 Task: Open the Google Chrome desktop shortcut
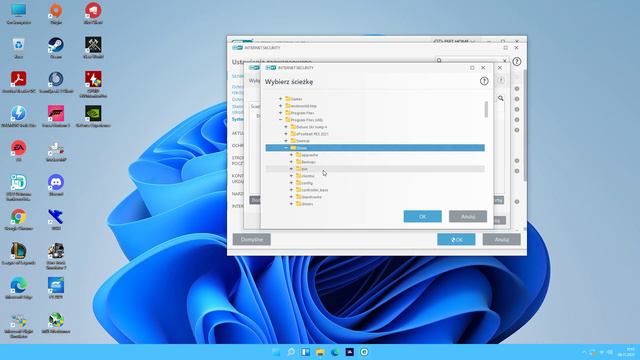[x=18, y=219]
